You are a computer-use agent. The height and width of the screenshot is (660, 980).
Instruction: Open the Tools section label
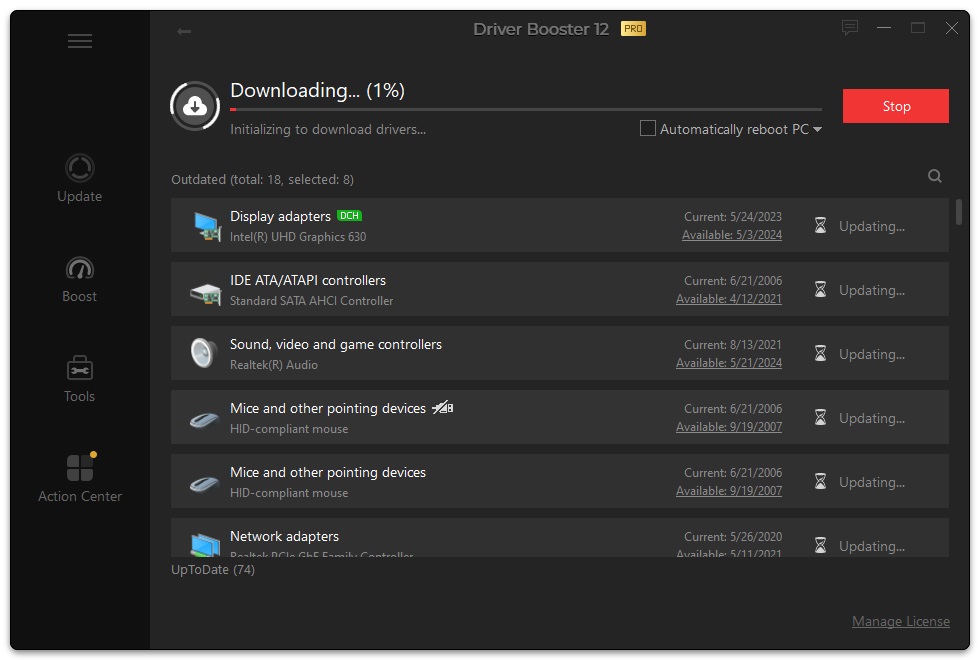point(79,396)
